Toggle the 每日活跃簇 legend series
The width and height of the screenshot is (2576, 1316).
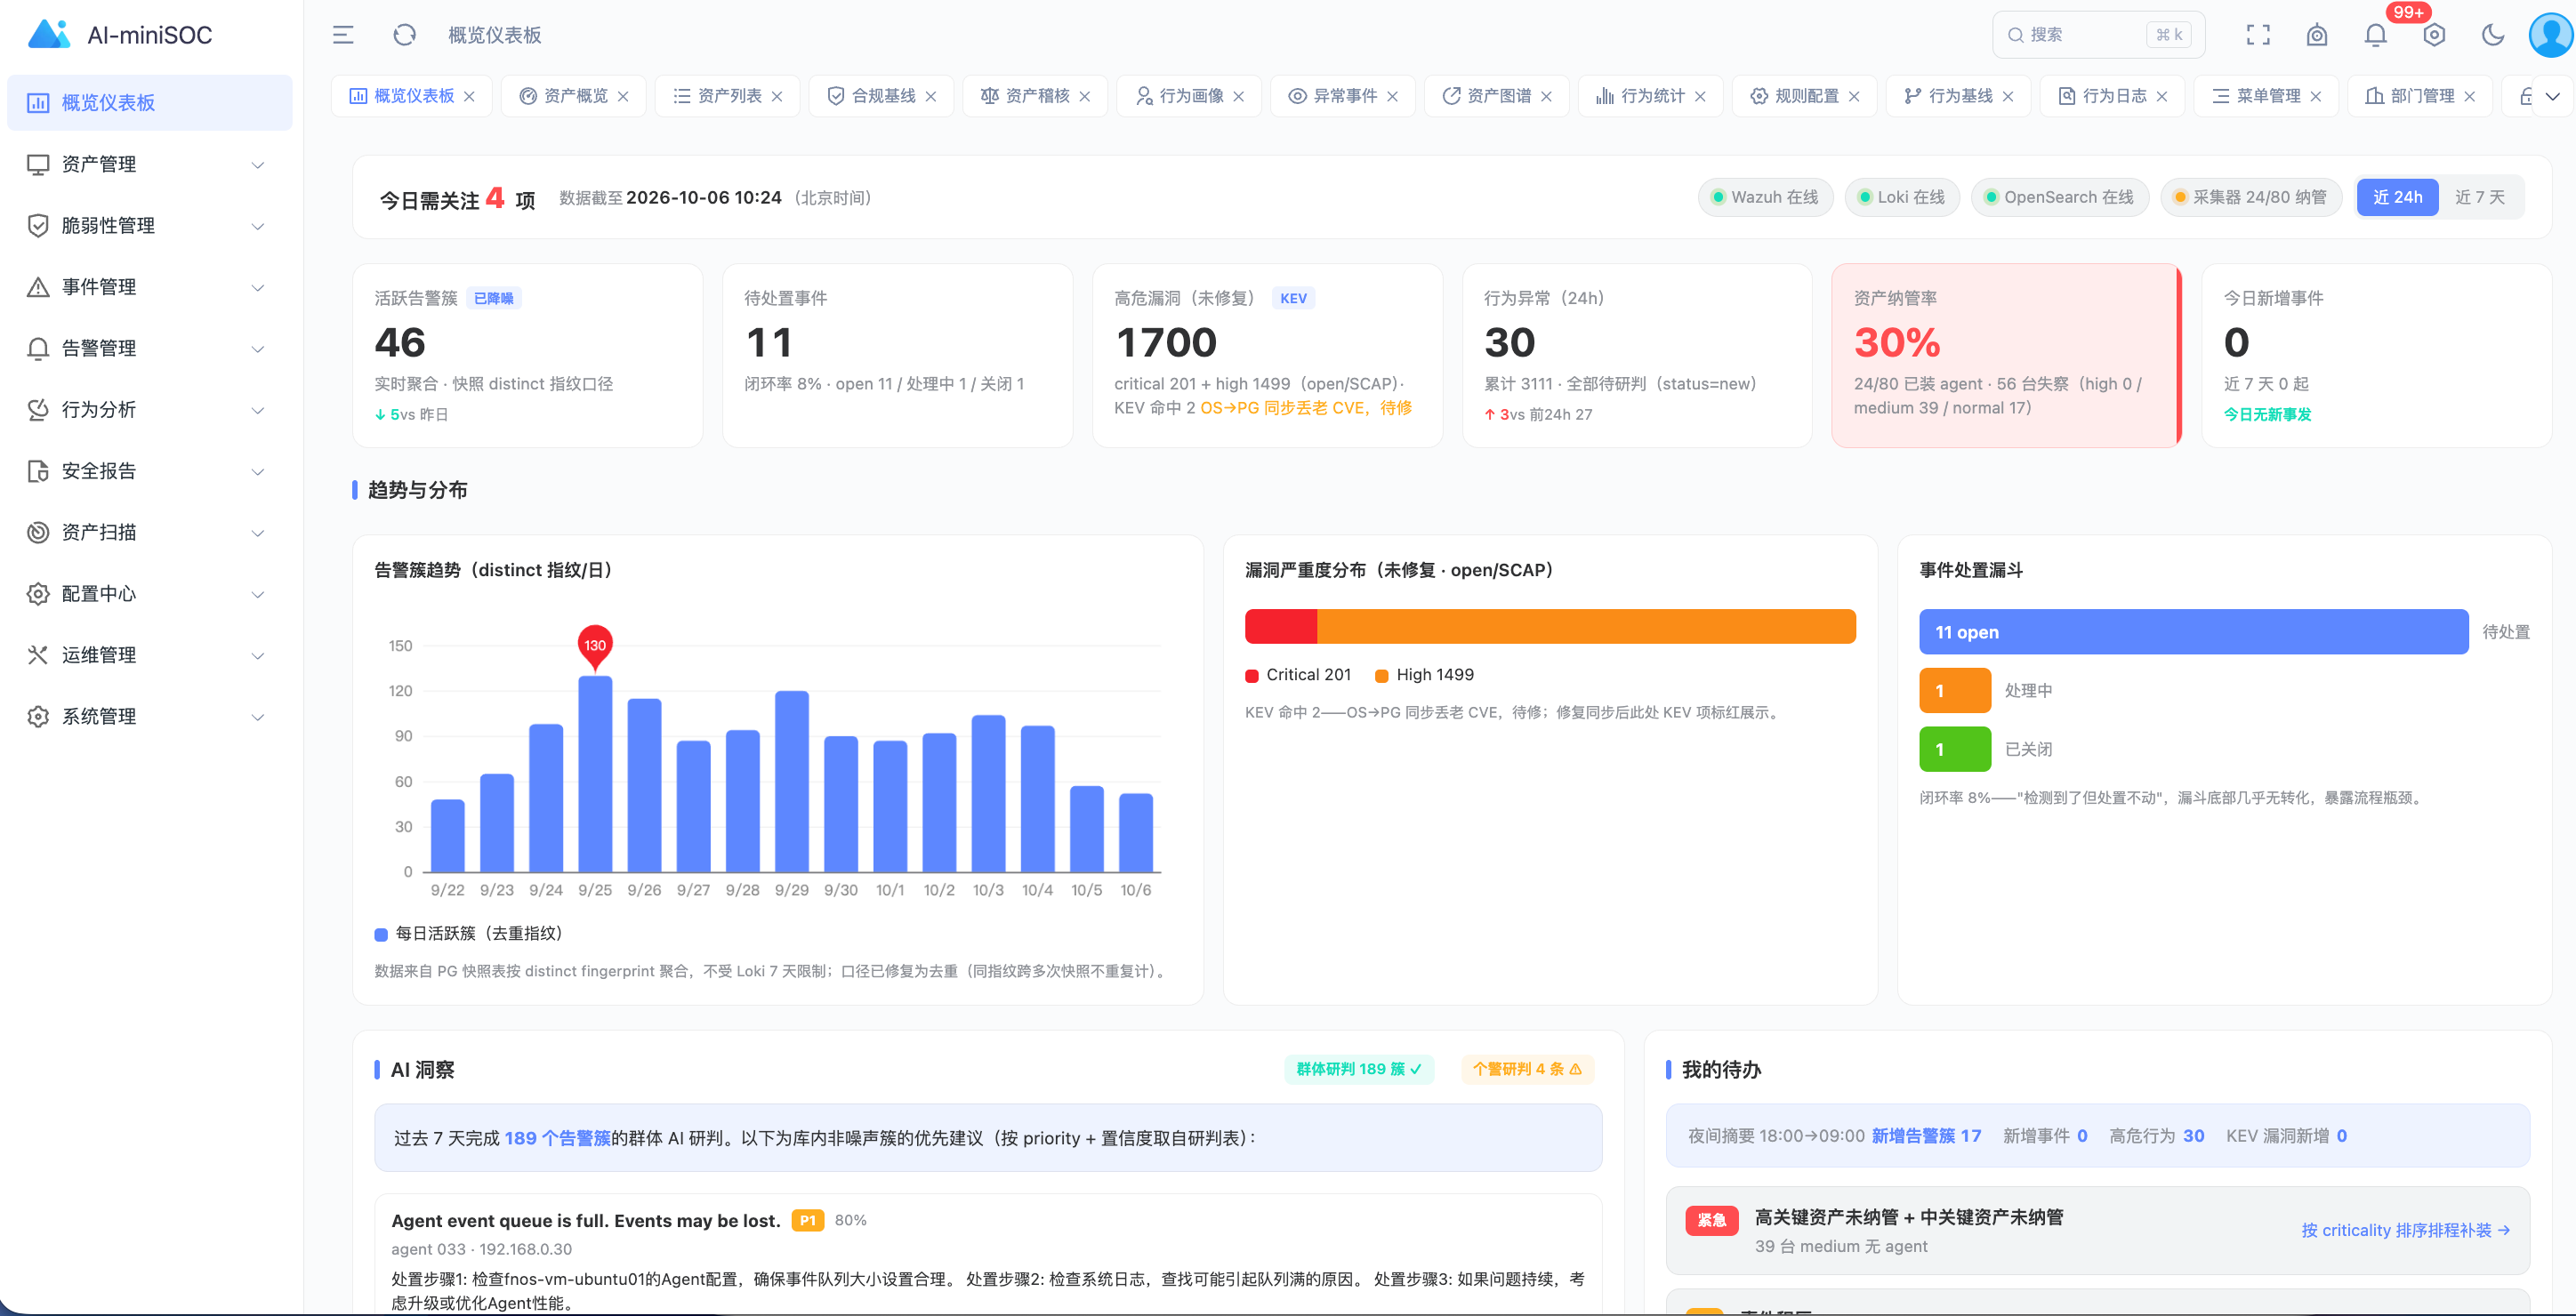(468, 934)
